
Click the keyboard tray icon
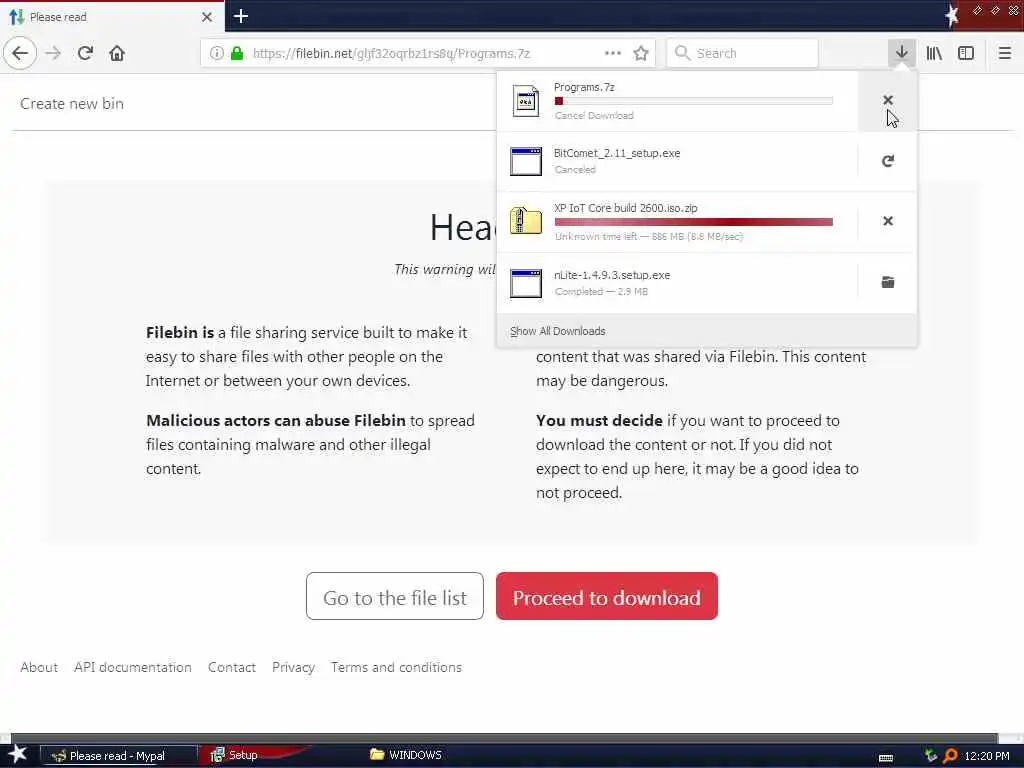886,757
